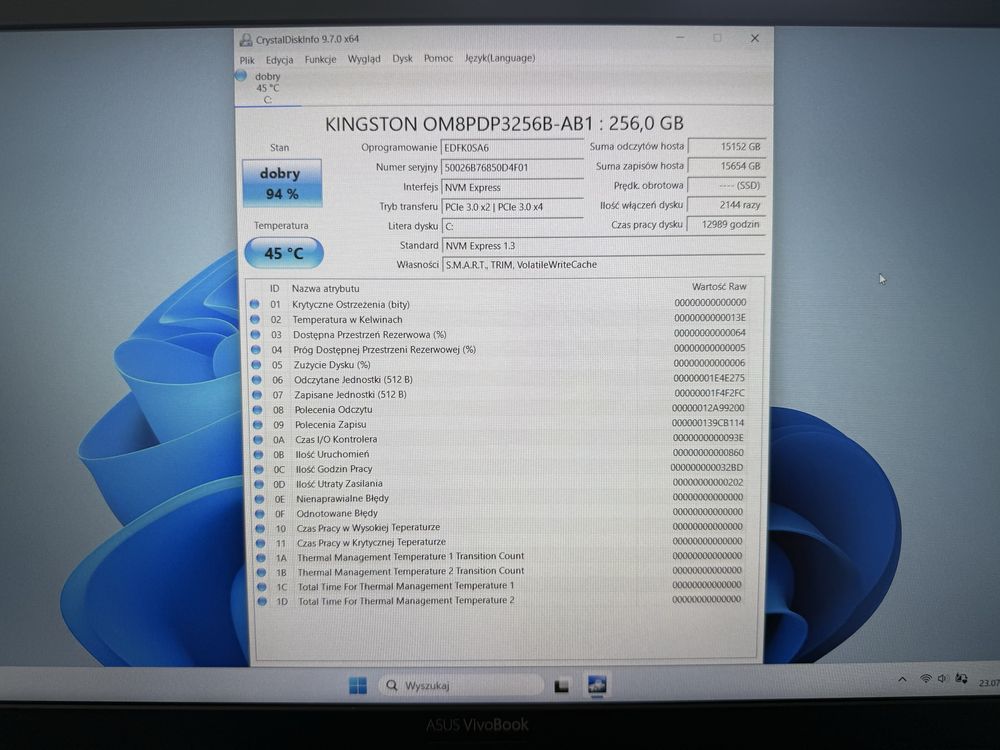Click status dot of row 1B Transition Count
The height and width of the screenshot is (750, 1000).
pos(261,572)
